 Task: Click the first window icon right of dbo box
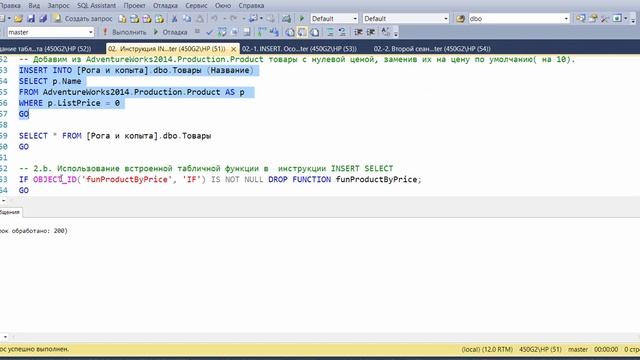pyautogui.click(x=580, y=19)
